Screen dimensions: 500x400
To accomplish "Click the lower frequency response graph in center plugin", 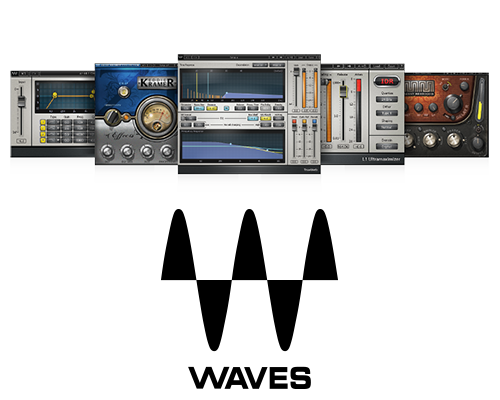I will 232,146.
